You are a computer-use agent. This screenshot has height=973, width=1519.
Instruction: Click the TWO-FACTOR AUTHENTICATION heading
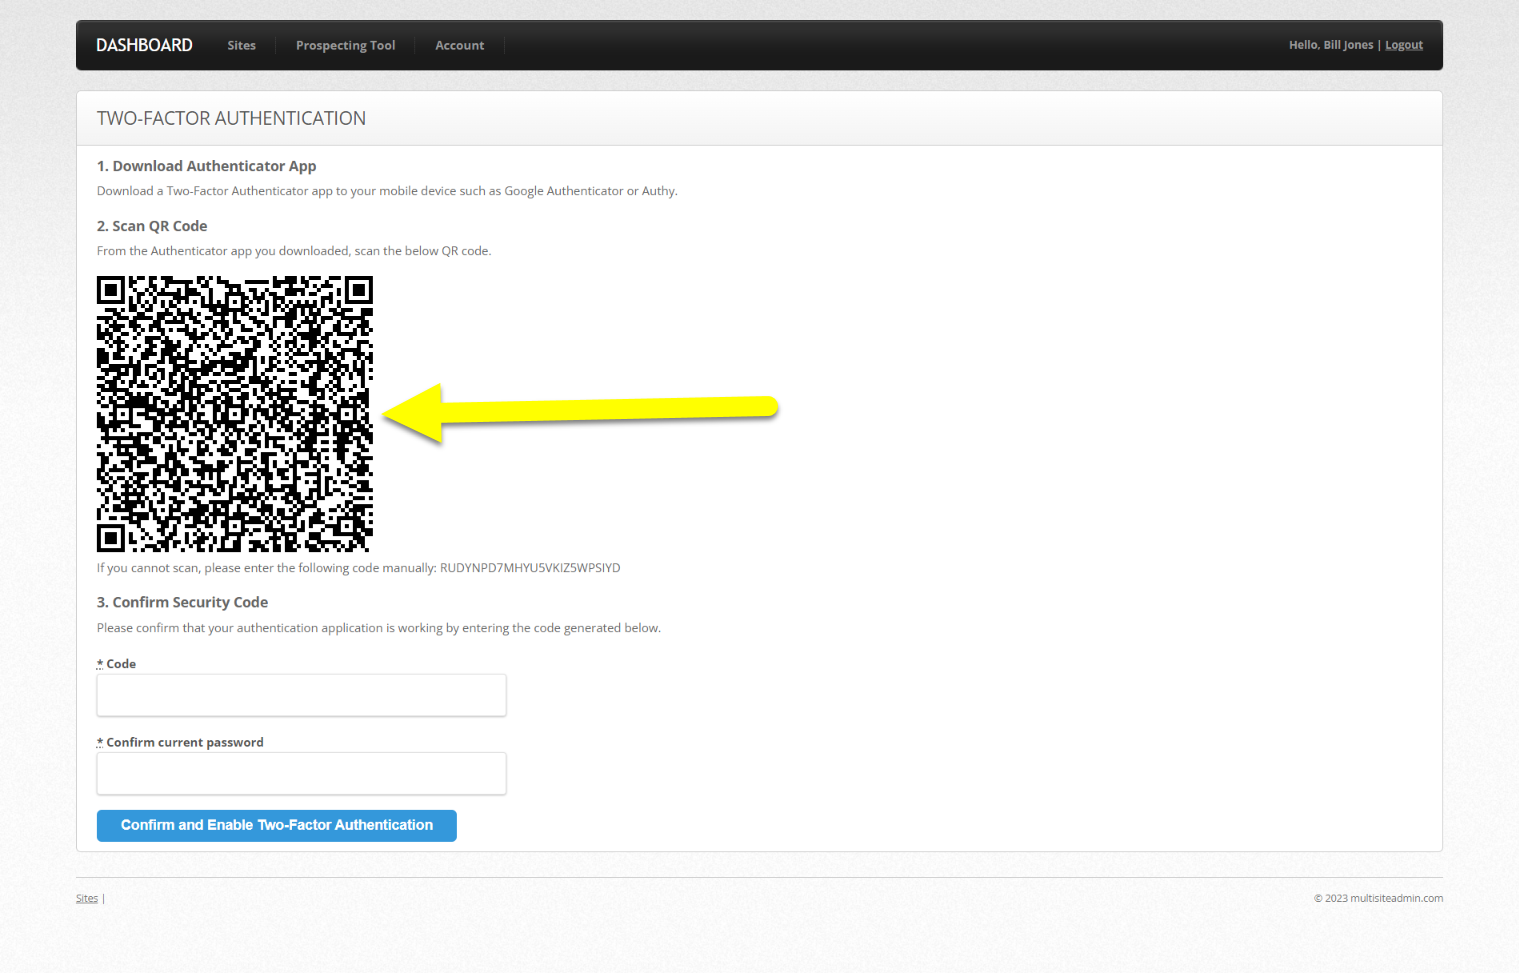click(x=231, y=118)
